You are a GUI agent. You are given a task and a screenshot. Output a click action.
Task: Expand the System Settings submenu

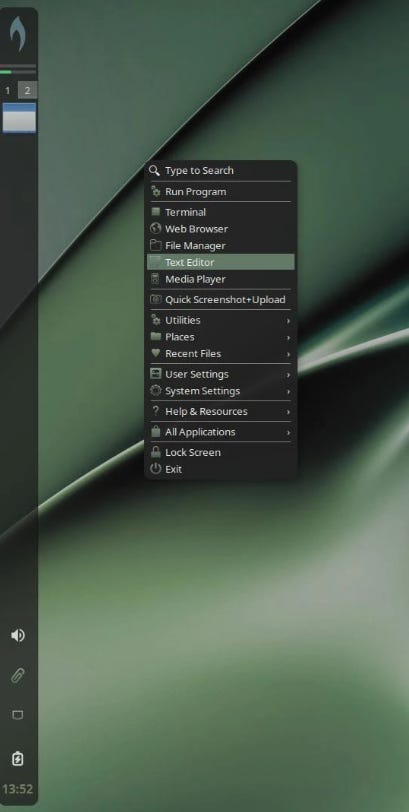point(221,390)
